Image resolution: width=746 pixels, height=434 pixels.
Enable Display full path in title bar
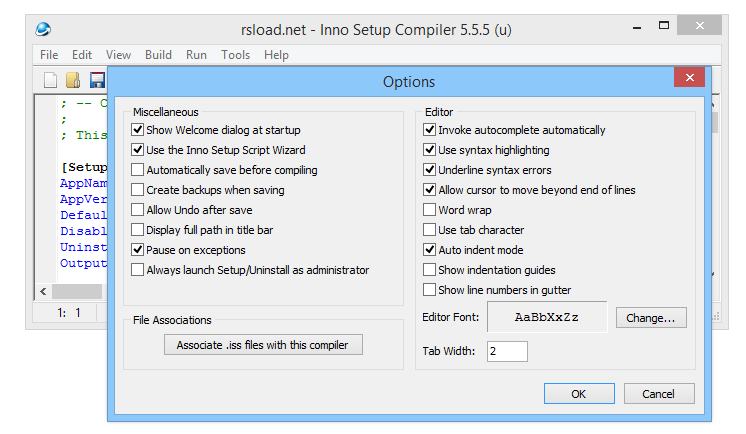[137, 230]
